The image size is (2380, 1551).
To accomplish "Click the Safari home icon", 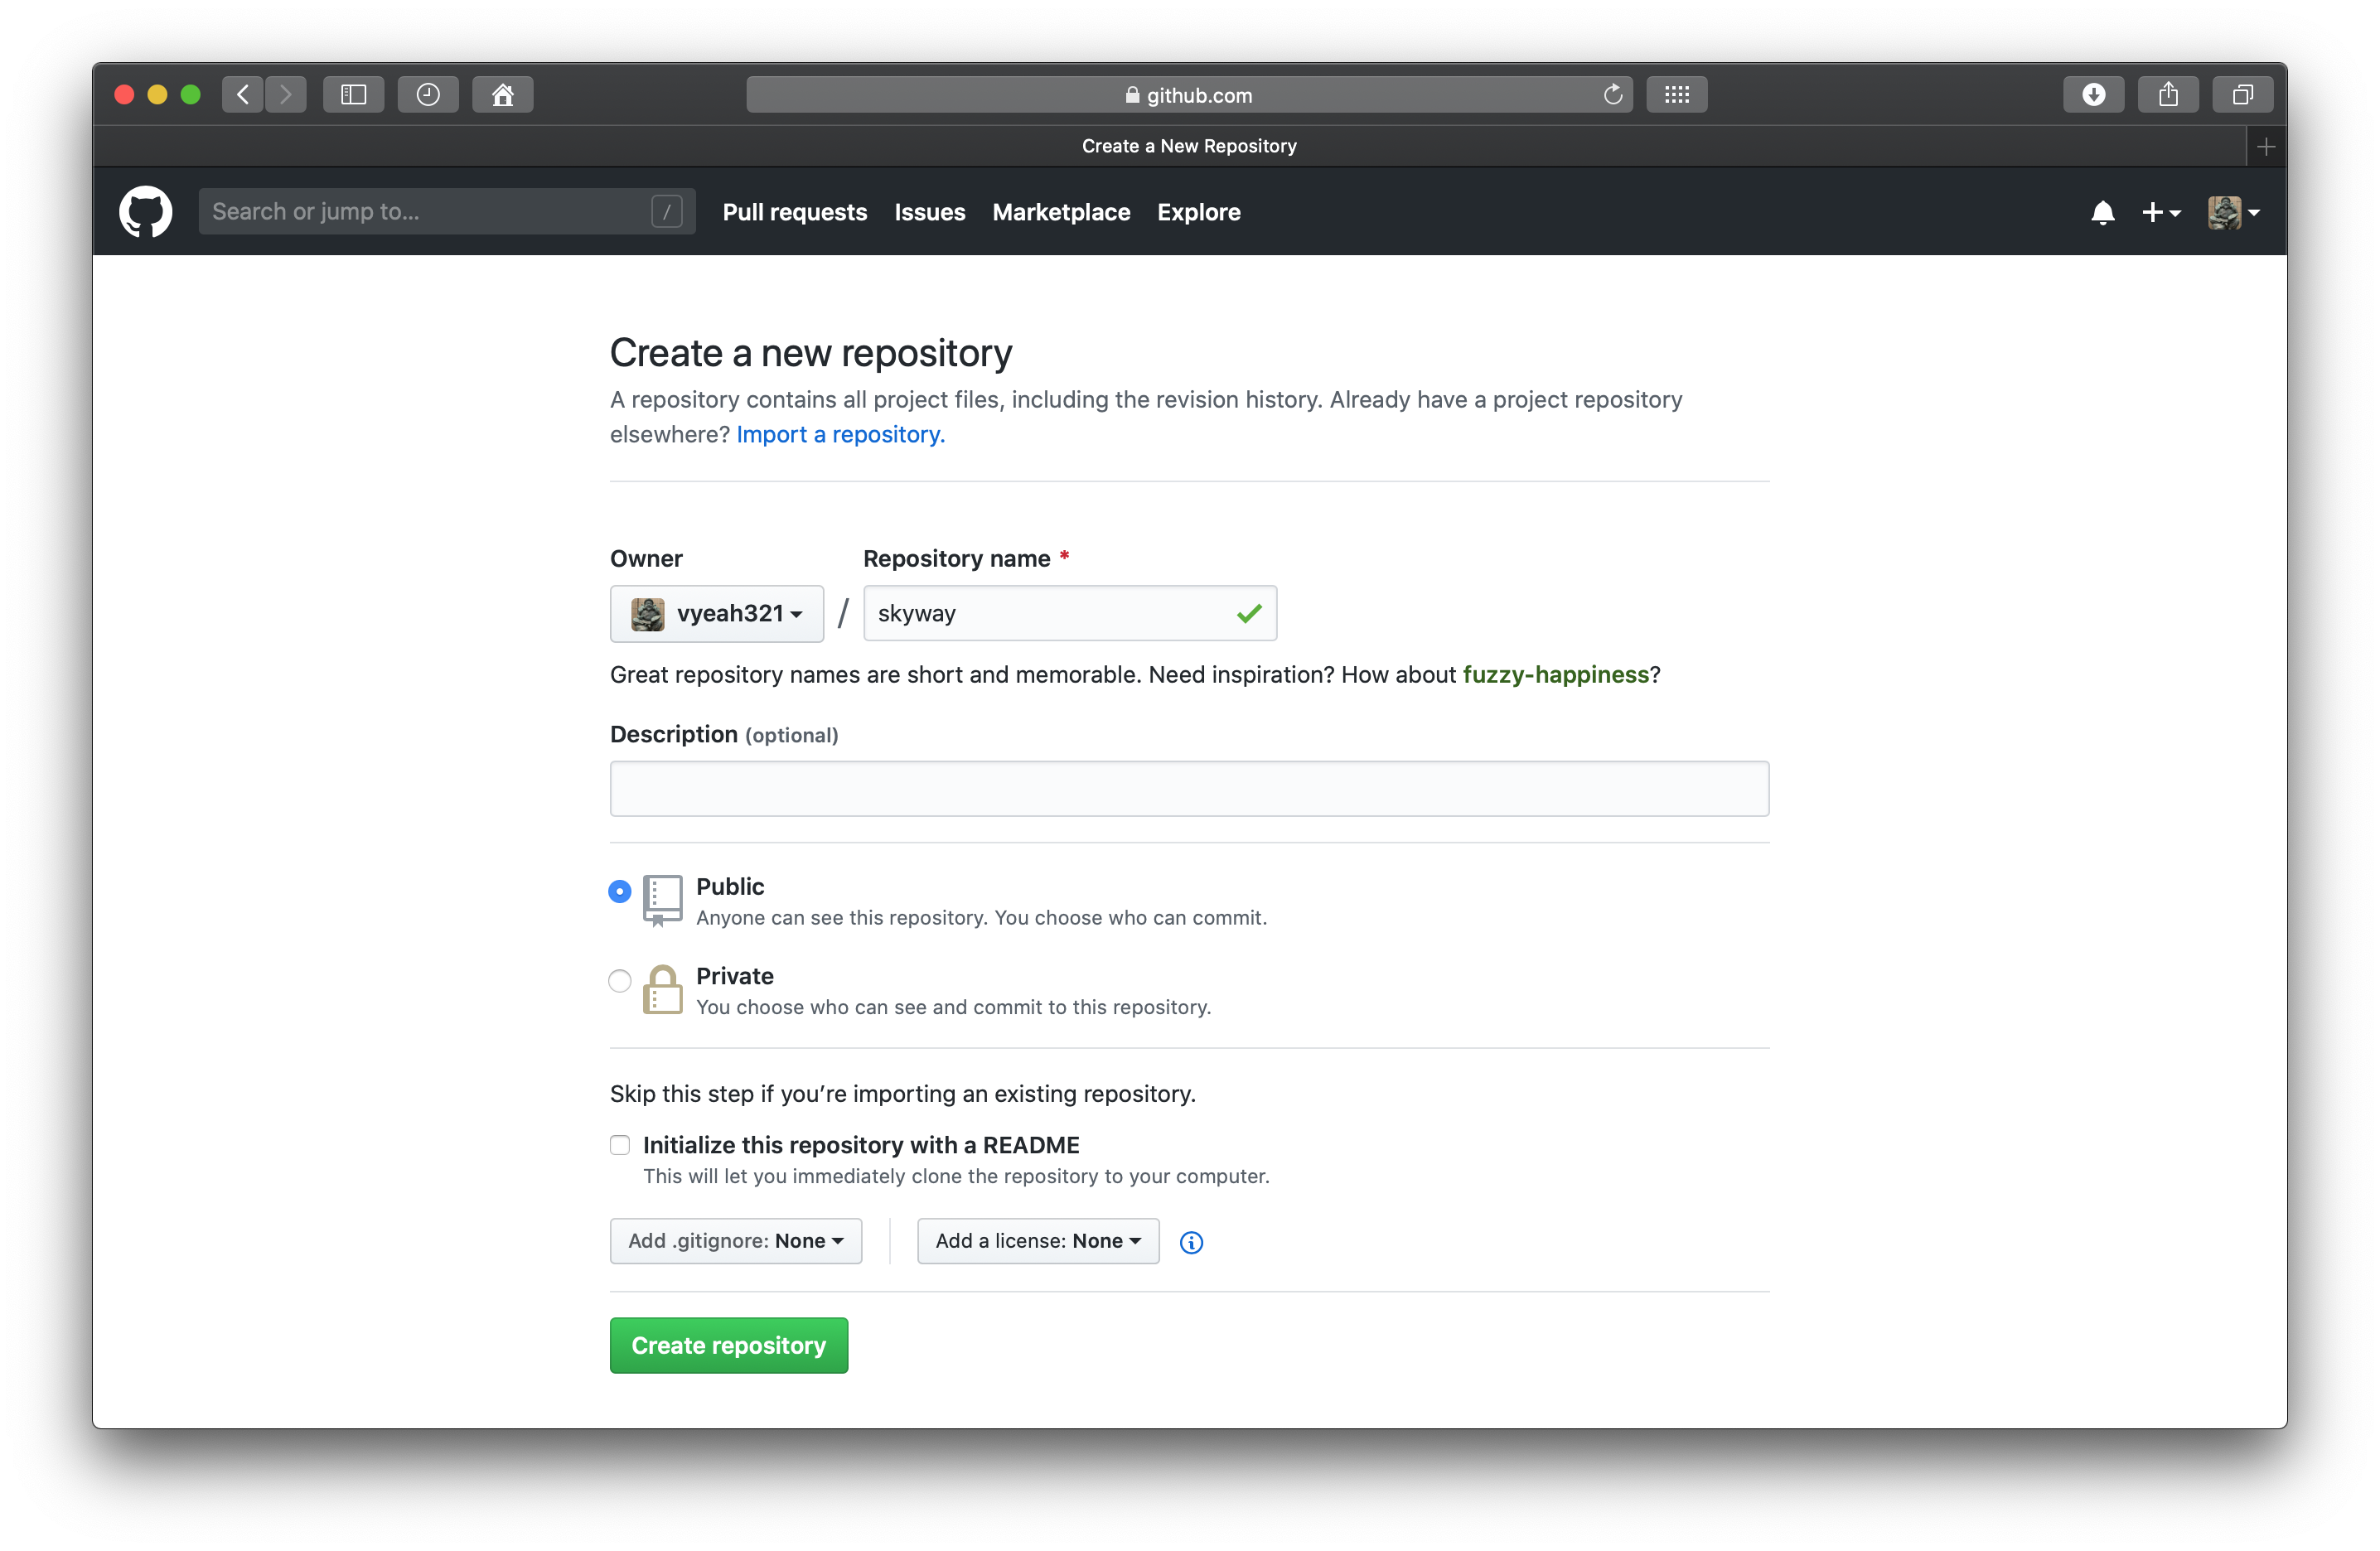I will click(502, 95).
